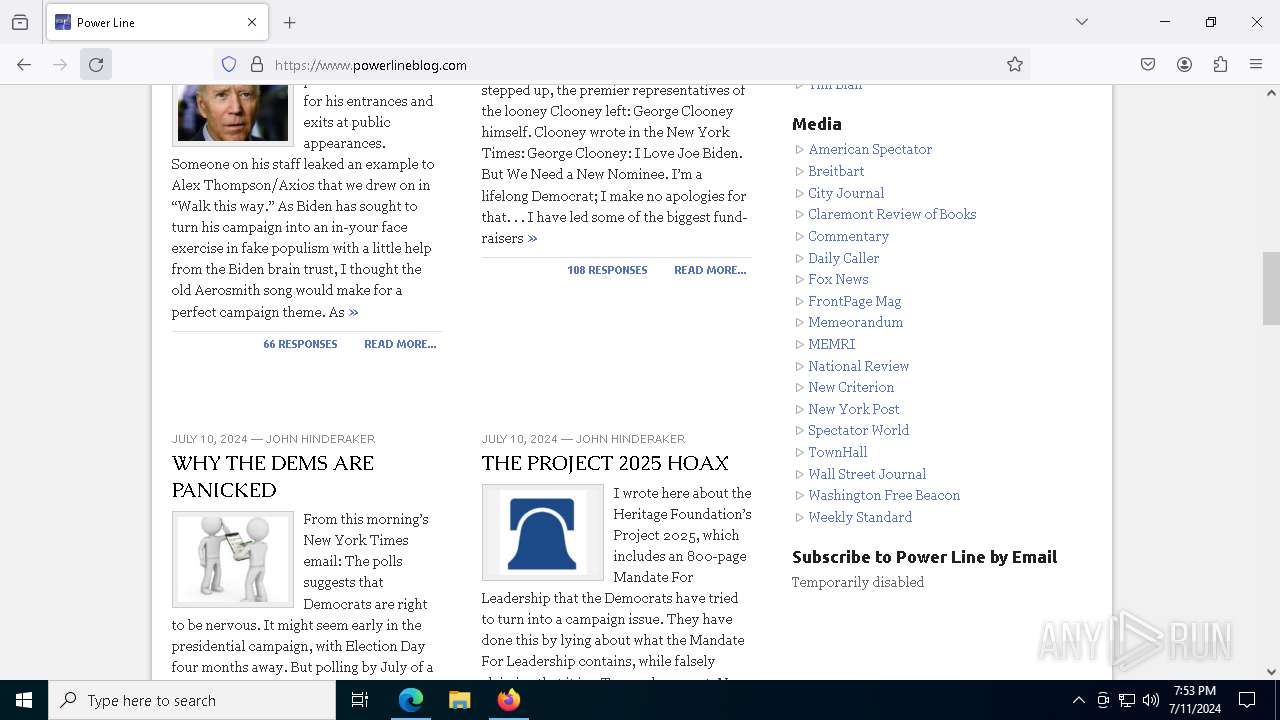Open volume control tray icon
Screen dimensions: 1280x720
tap(1151, 700)
